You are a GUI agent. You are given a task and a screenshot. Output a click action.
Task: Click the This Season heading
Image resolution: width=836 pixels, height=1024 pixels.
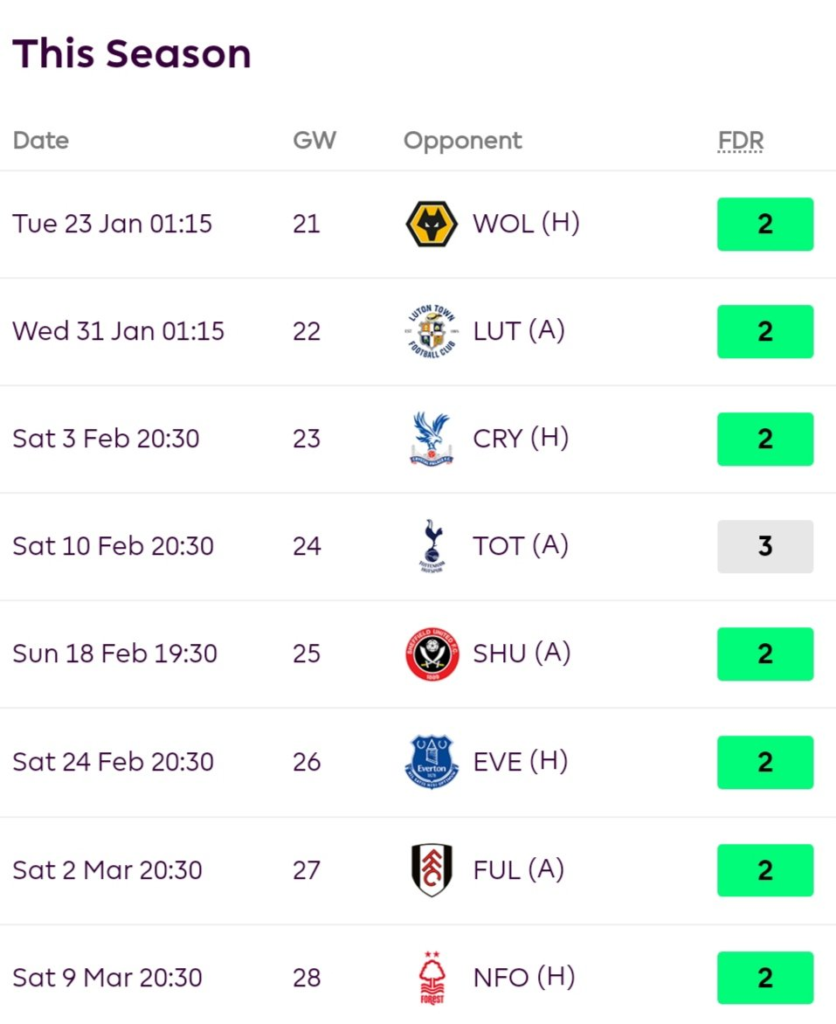pyautogui.click(x=132, y=54)
